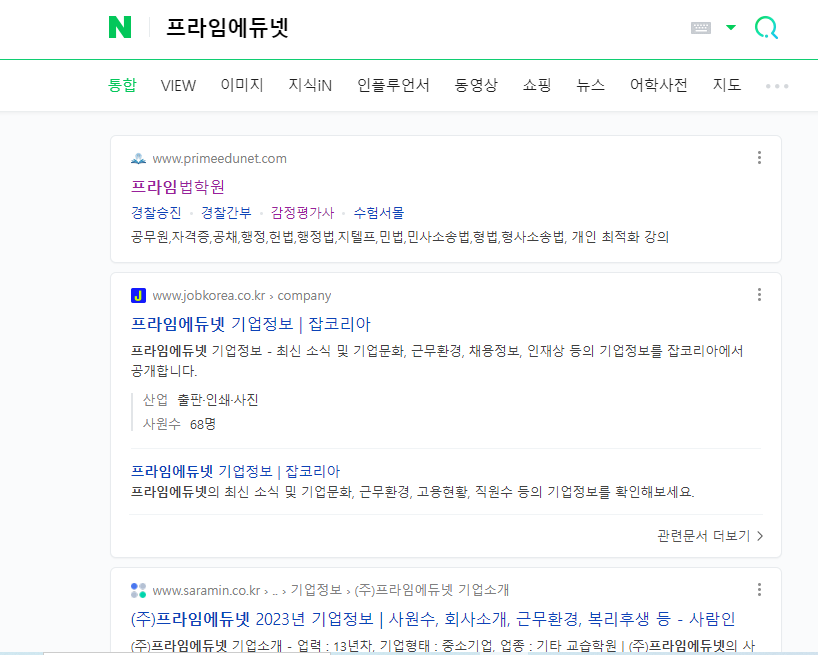818x655 pixels.
Task: Click the Saramin favicon
Action: coord(138,590)
